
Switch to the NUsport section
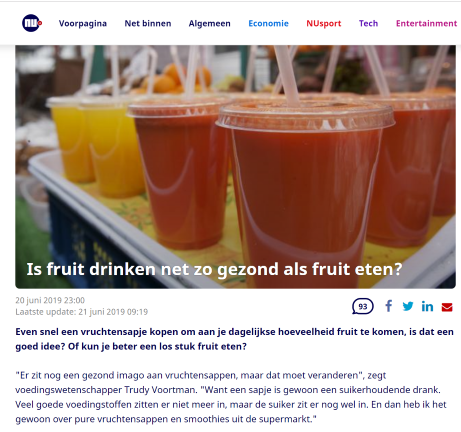point(324,24)
